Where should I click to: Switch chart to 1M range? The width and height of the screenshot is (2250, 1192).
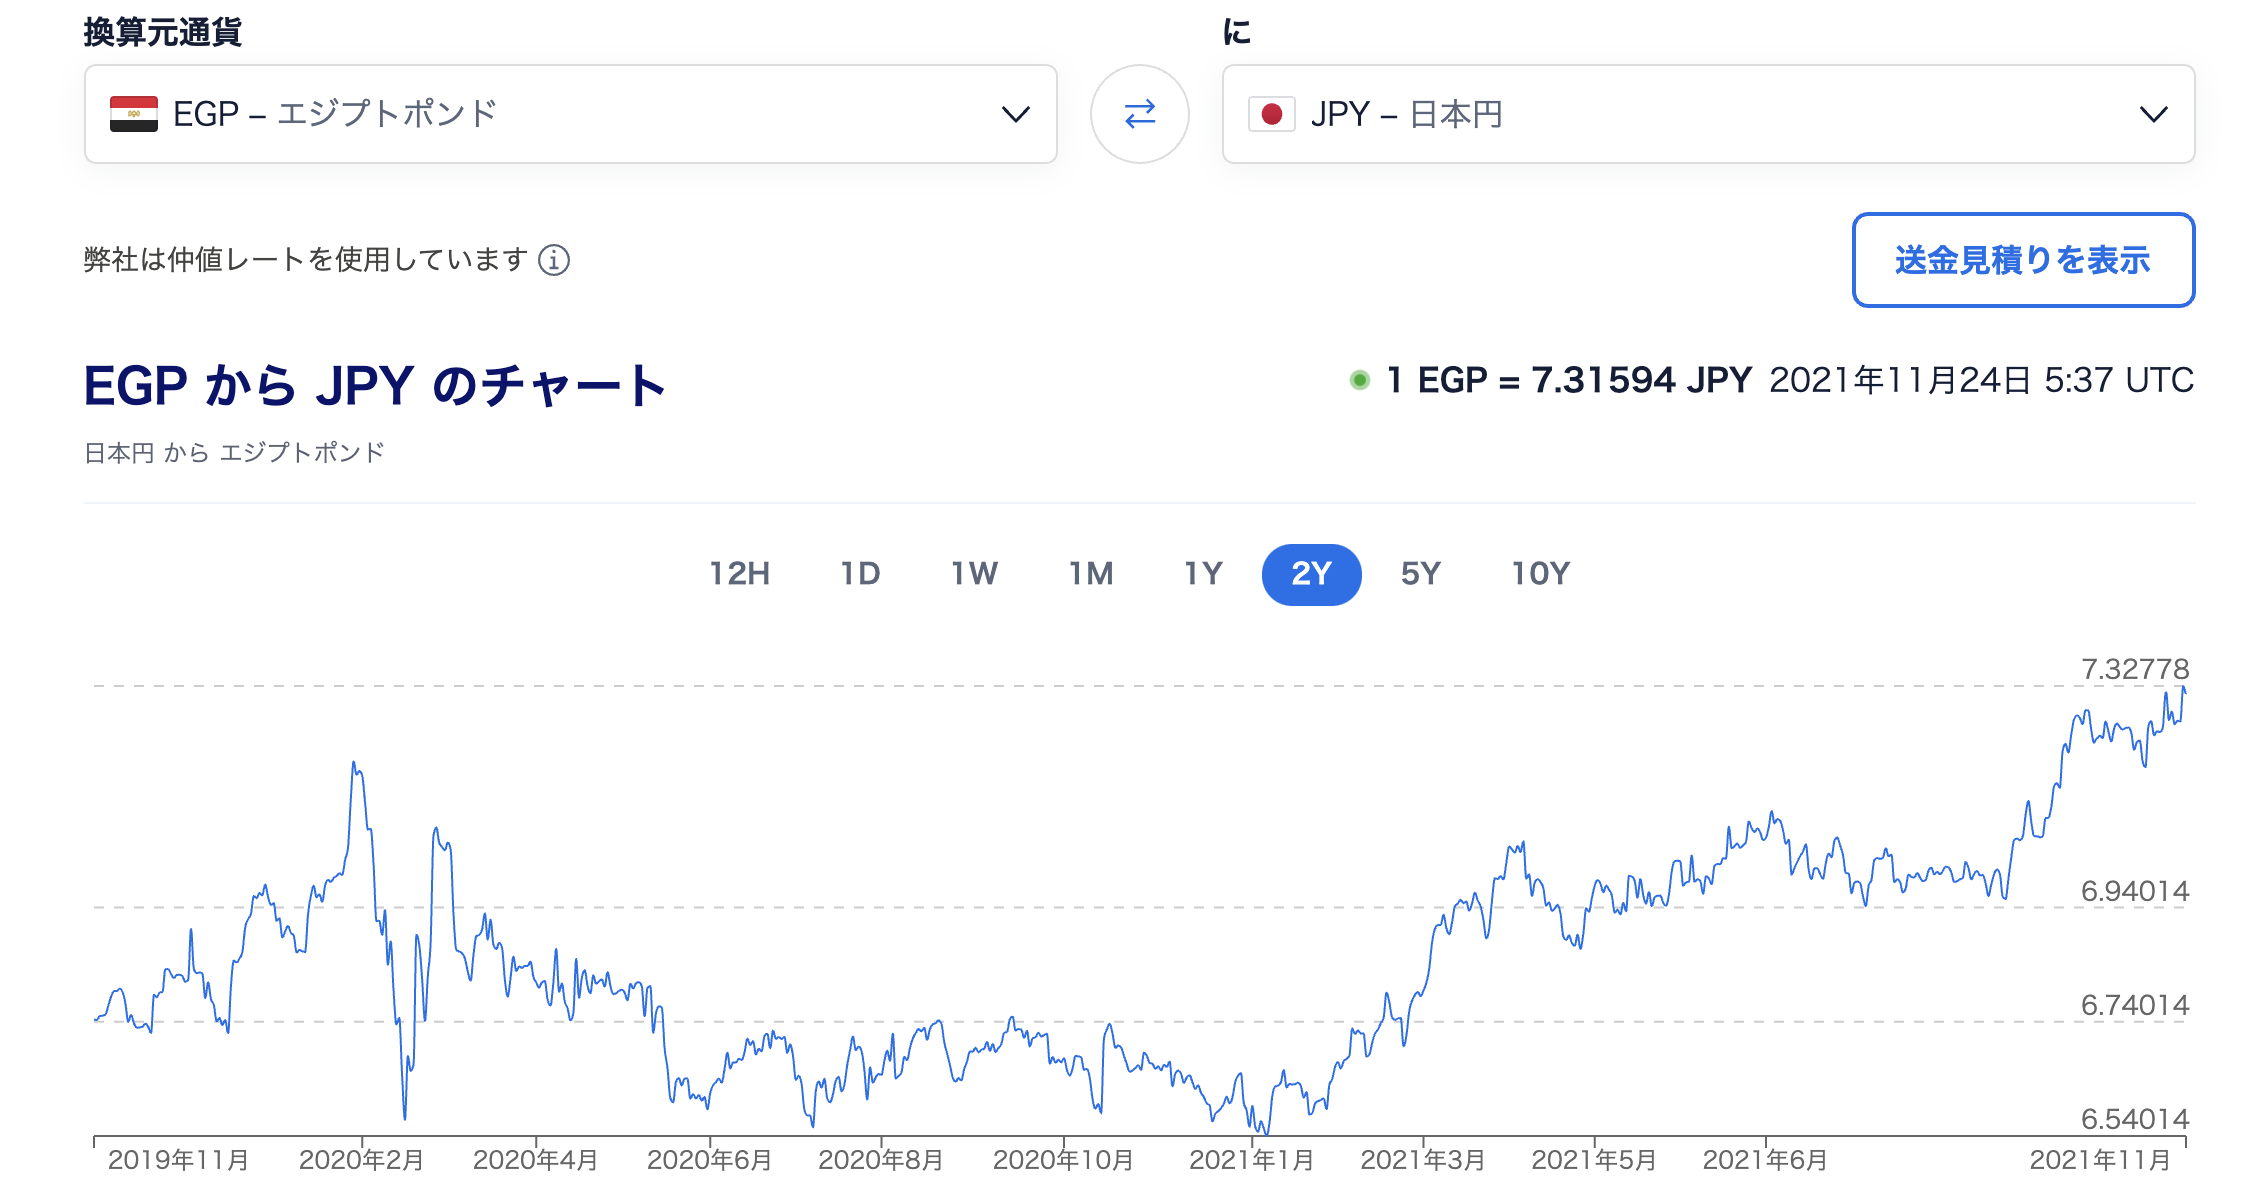coord(1091,574)
